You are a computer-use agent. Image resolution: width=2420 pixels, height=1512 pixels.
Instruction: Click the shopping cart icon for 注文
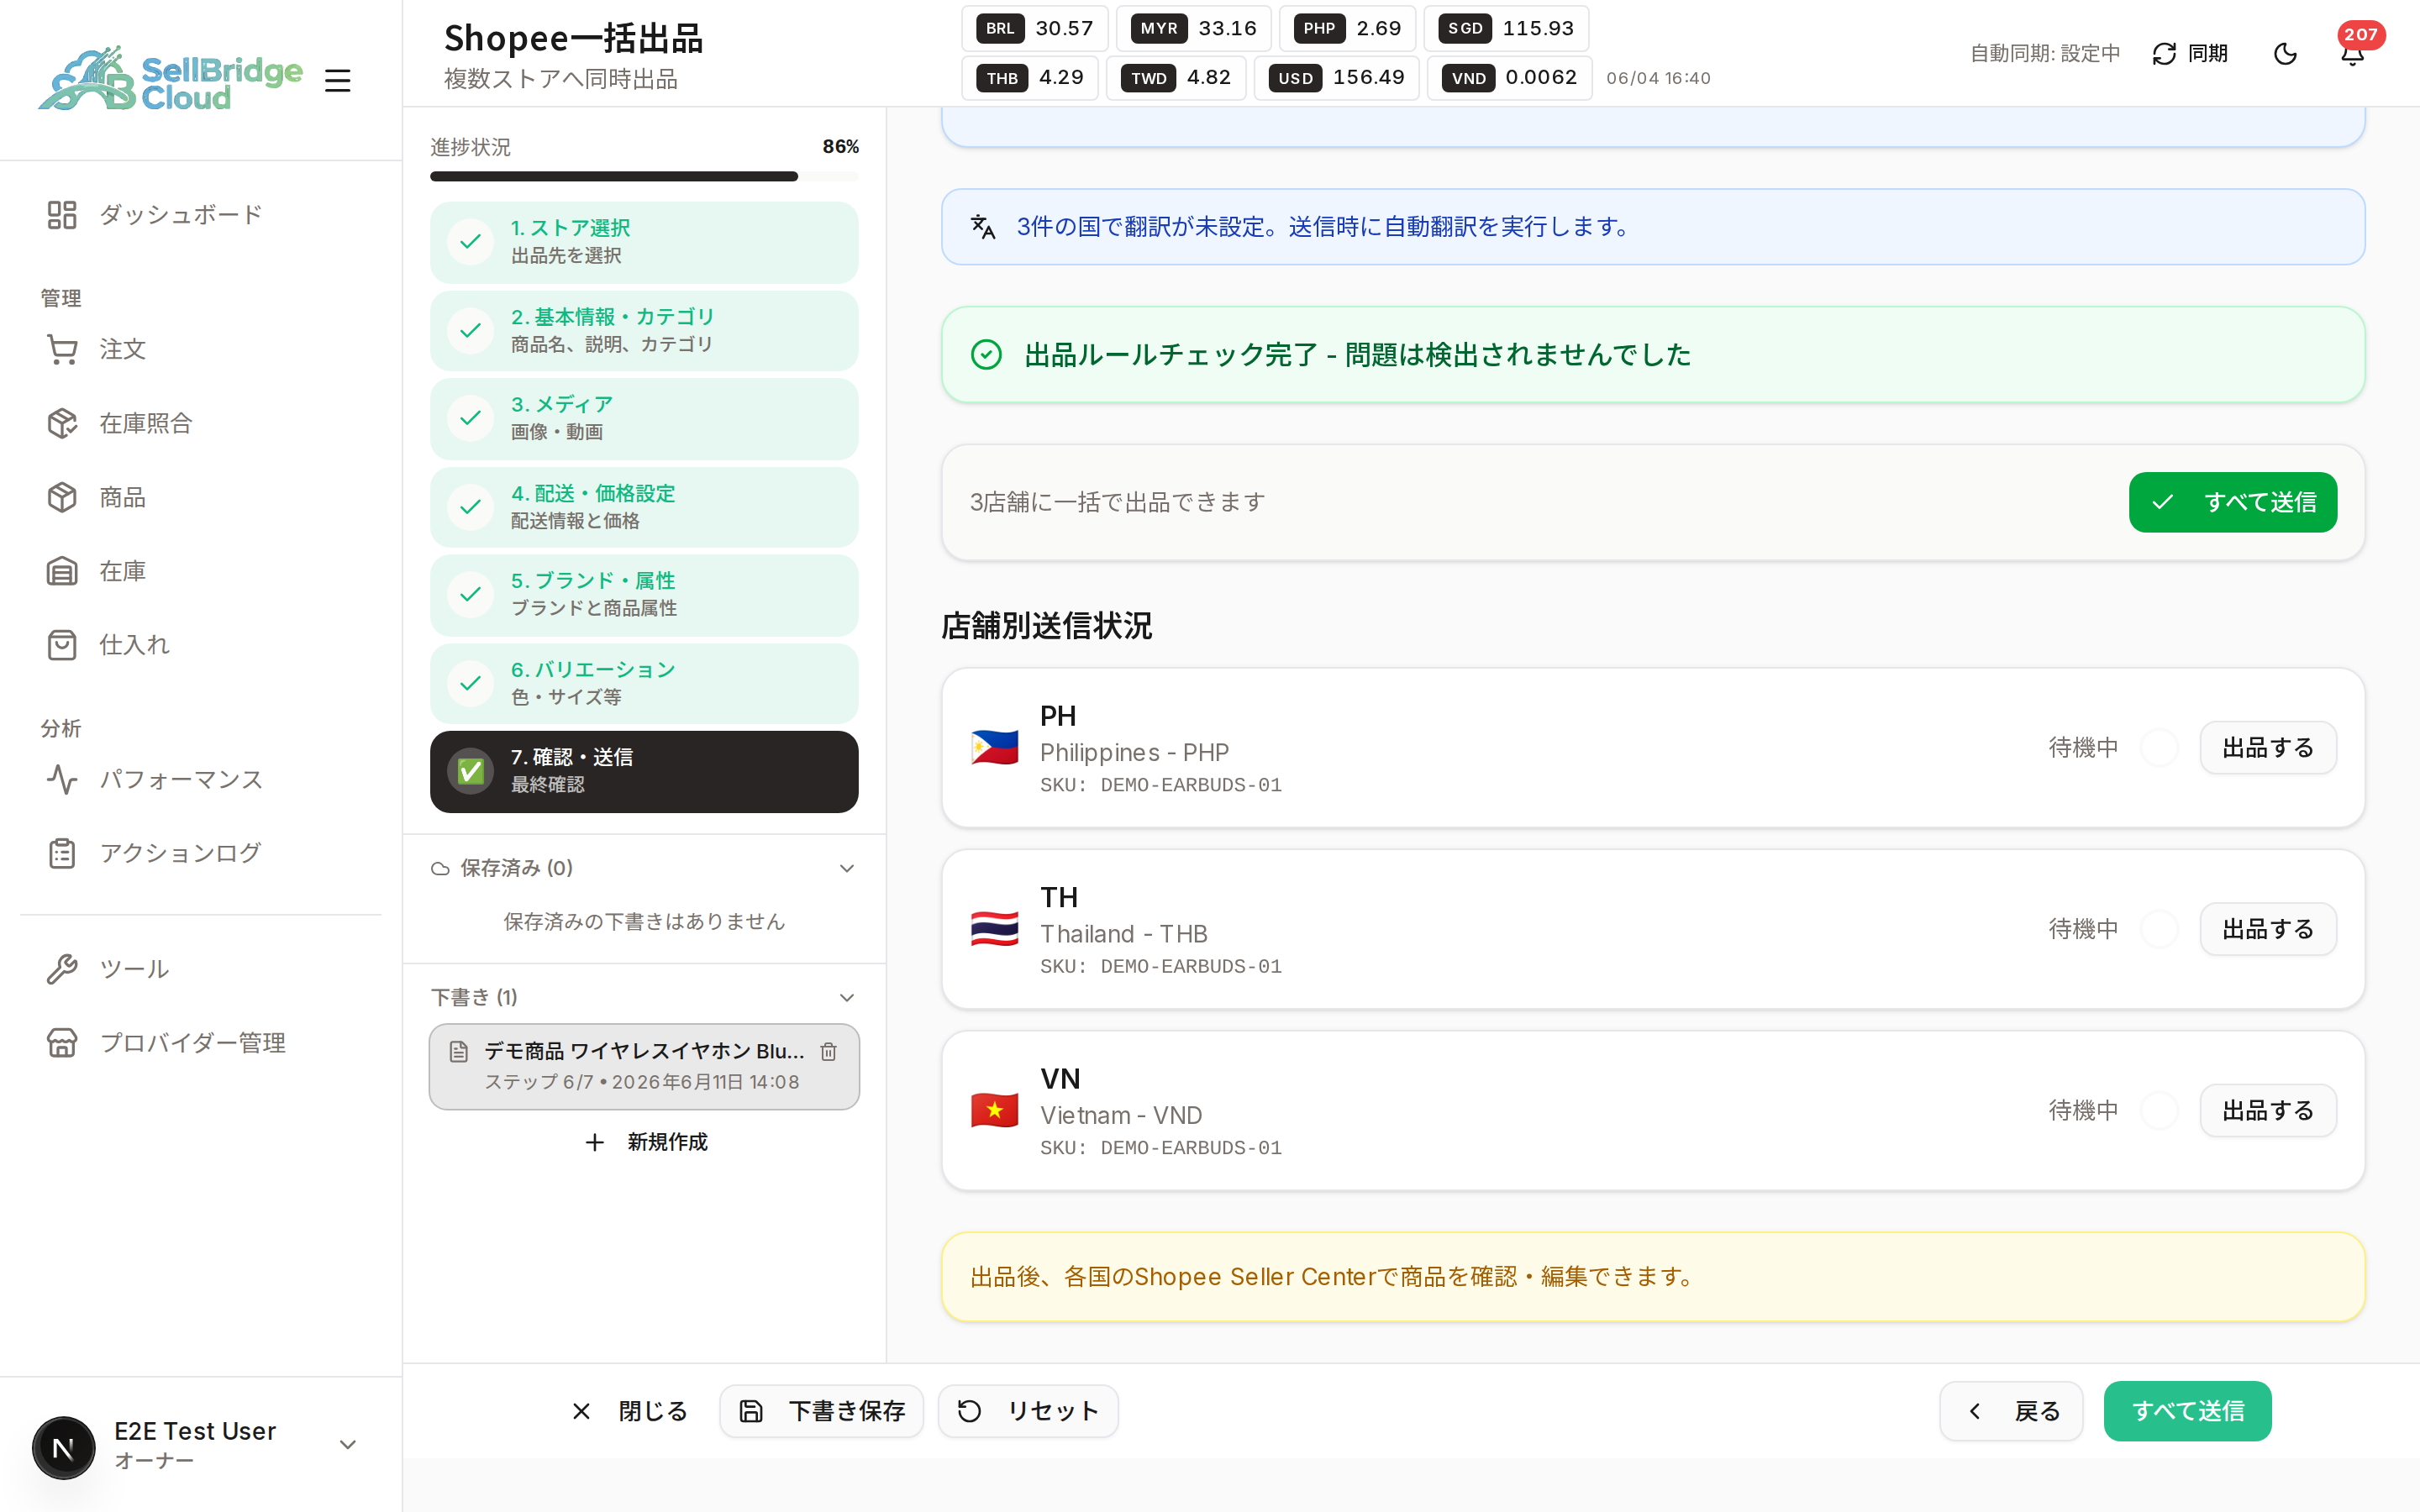(62, 349)
